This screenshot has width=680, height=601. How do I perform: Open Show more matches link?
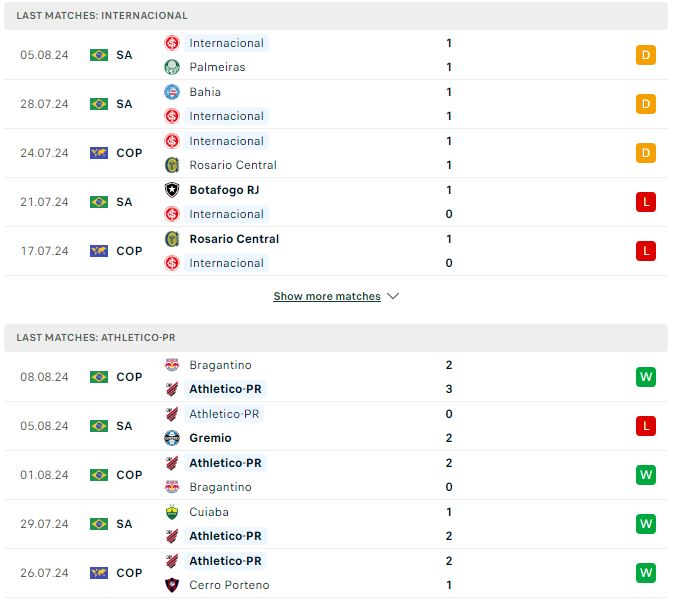[x=327, y=296]
